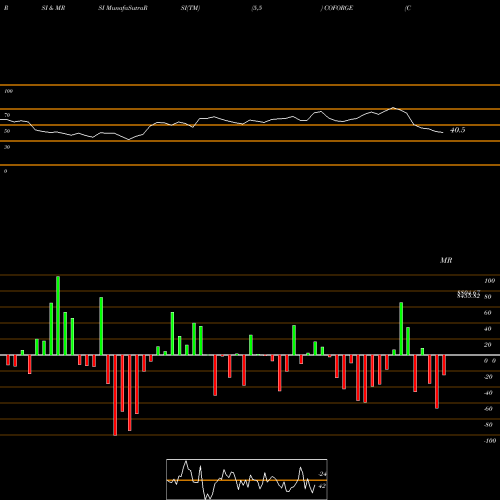Click the end point of the white RSI line
The width and height of the screenshot is (500, 500).
443,133
